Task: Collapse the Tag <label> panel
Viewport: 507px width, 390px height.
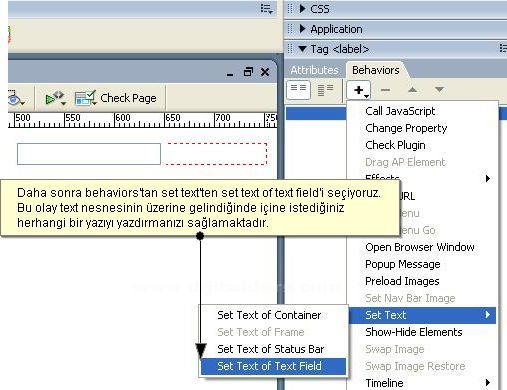Action: [302, 49]
